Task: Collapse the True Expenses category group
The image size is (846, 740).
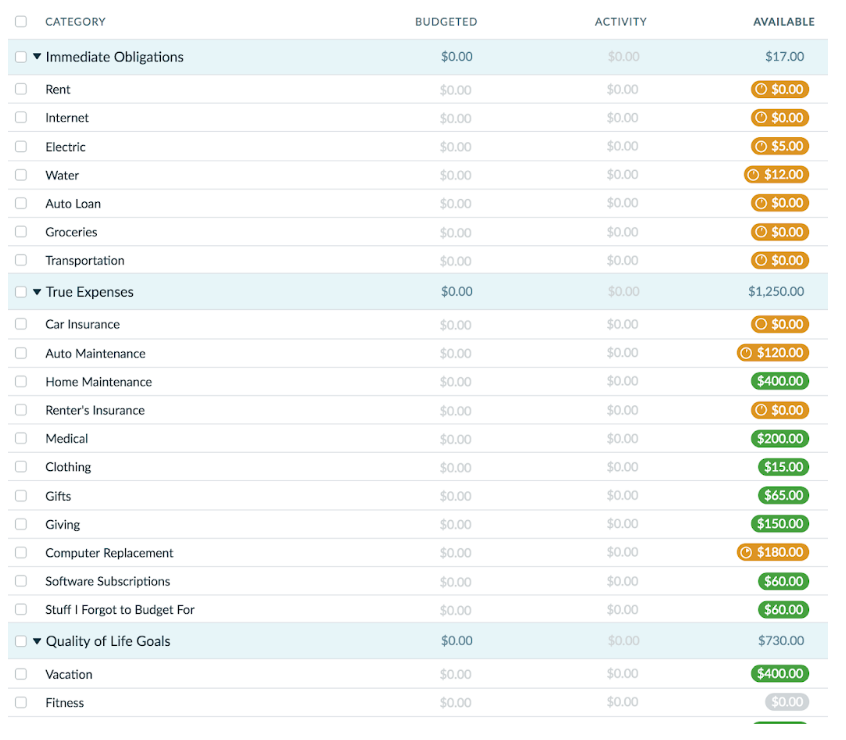Action: coord(37,292)
